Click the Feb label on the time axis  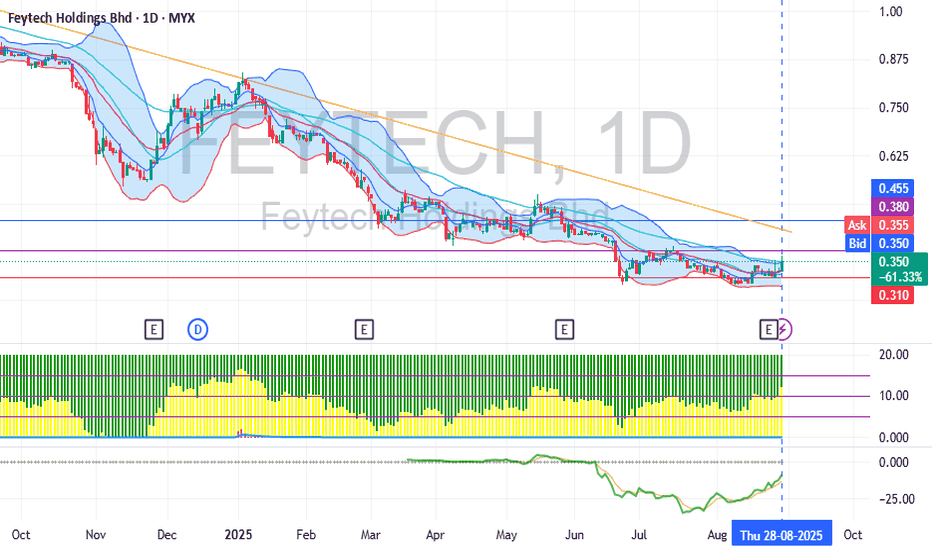306,535
